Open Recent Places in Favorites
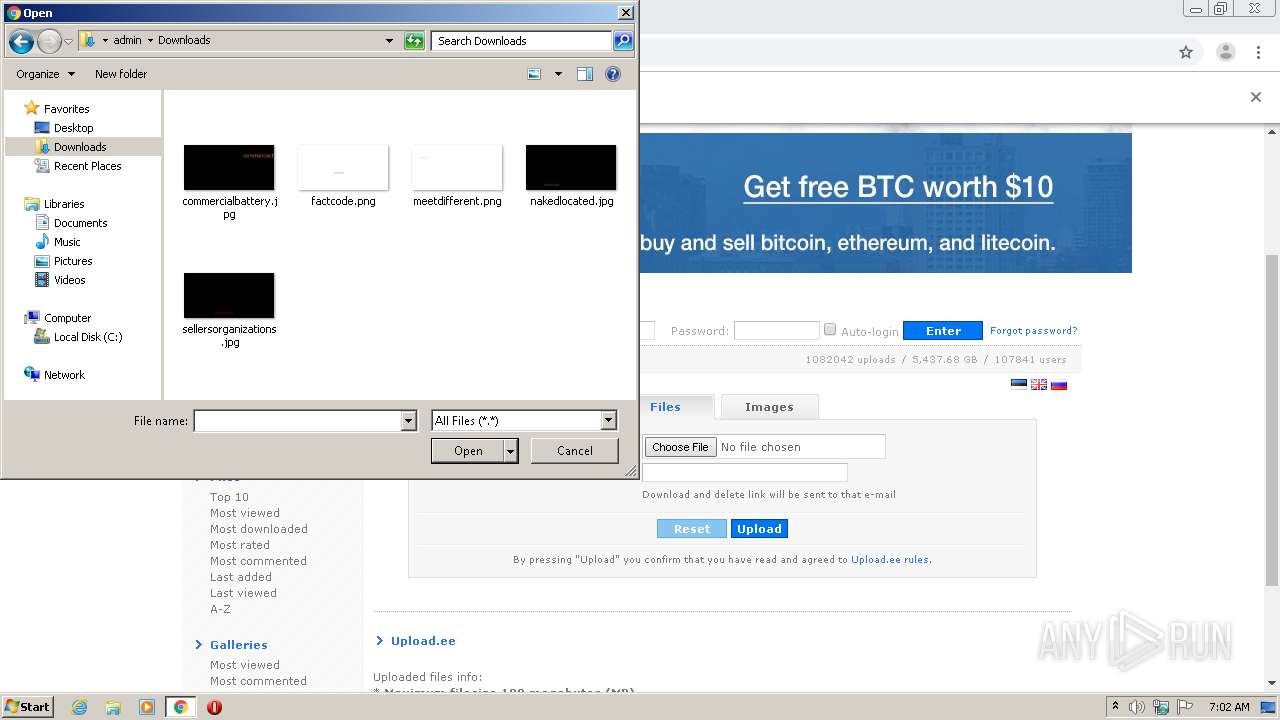Viewport: 1280px width, 720px height. 87,166
